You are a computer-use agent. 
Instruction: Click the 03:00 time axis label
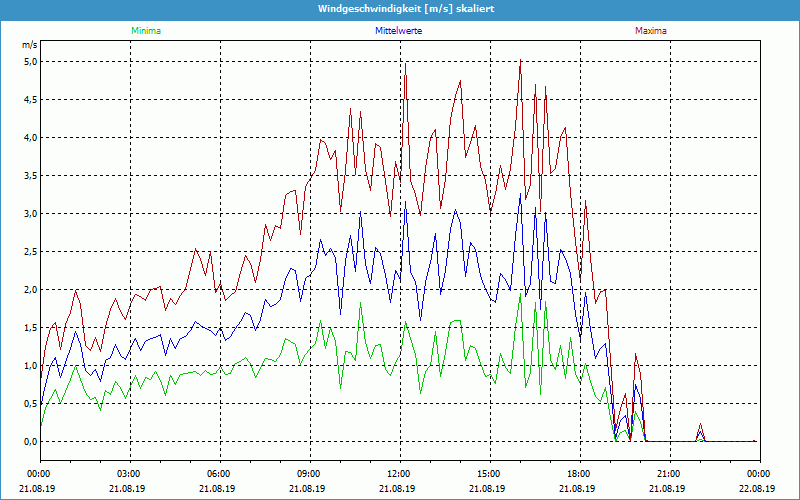tap(130, 474)
